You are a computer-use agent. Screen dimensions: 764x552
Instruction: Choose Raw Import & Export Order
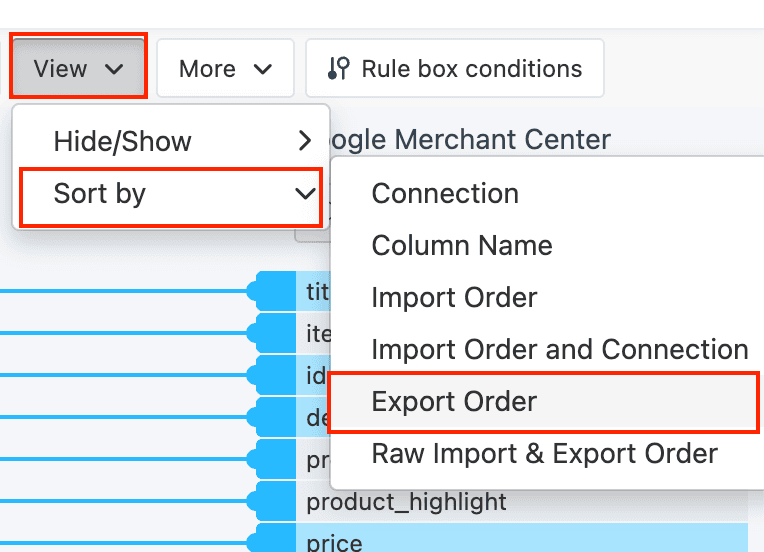pos(544,454)
